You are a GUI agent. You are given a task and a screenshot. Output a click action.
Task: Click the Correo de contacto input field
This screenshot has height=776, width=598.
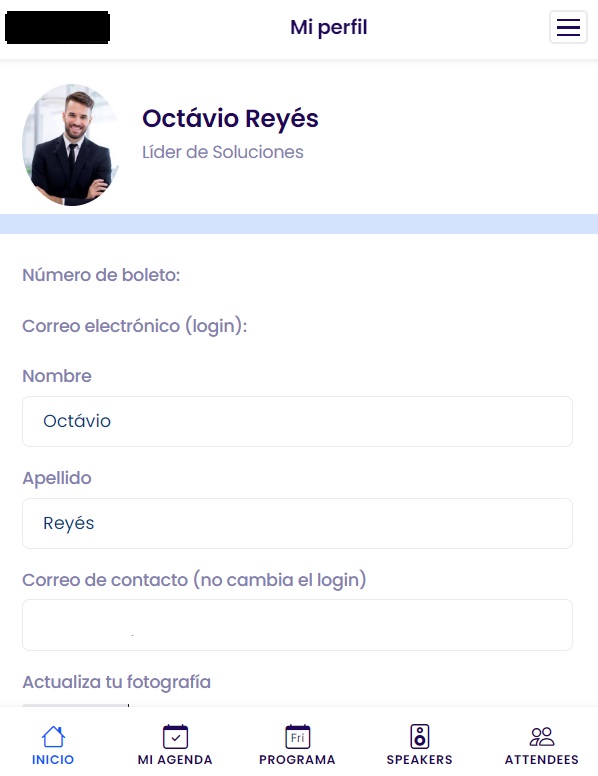tap(298, 625)
